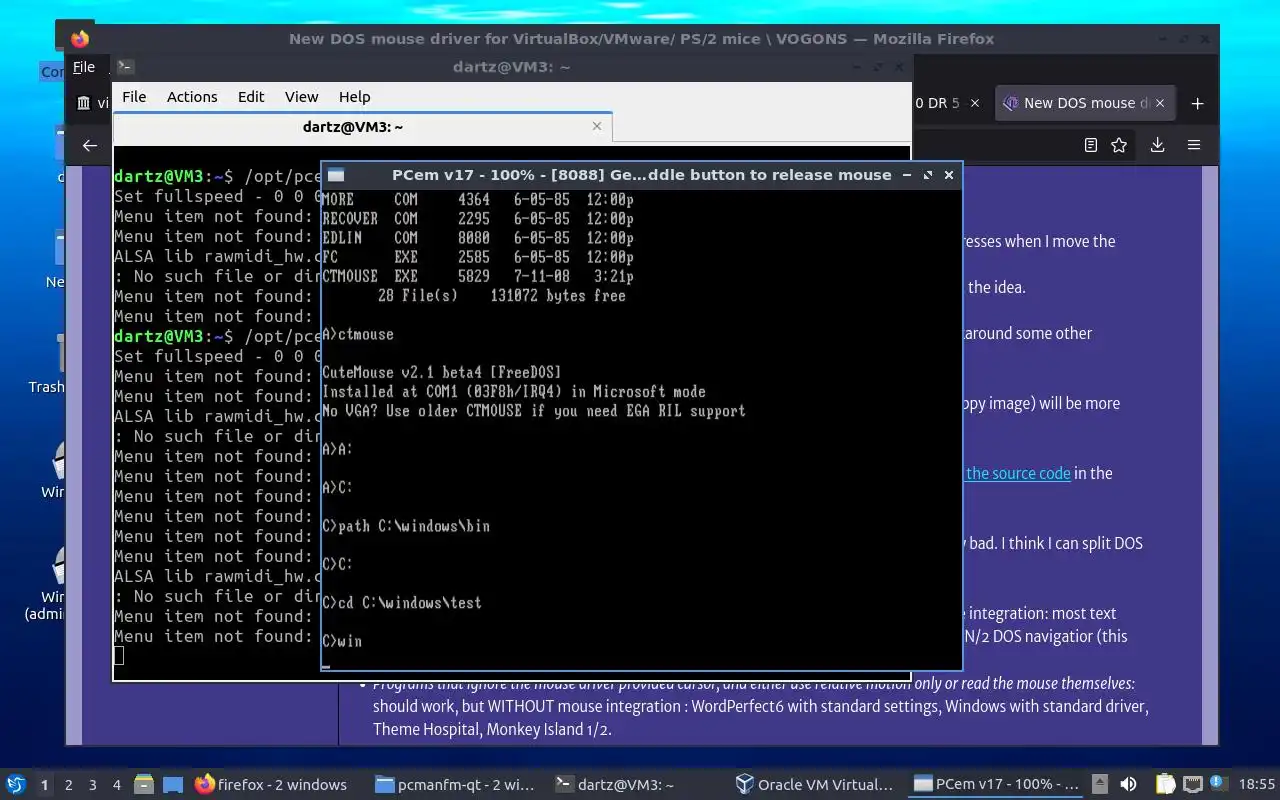Click EDLIN COM file listing row
1280x800 pixels.
478,238
